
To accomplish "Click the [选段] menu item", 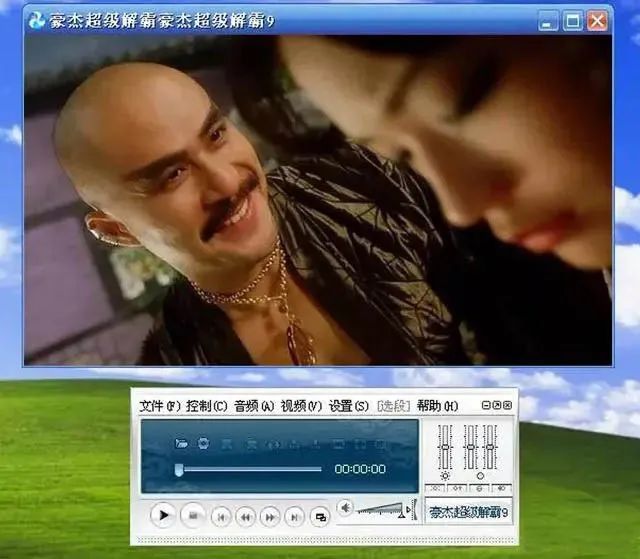I will coord(393,406).
